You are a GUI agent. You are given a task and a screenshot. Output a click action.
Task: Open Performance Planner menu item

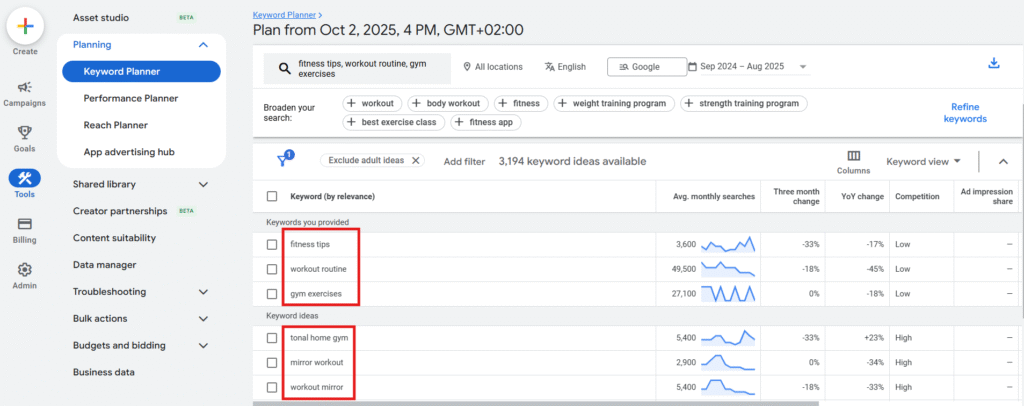pyautogui.click(x=131, y=99)
